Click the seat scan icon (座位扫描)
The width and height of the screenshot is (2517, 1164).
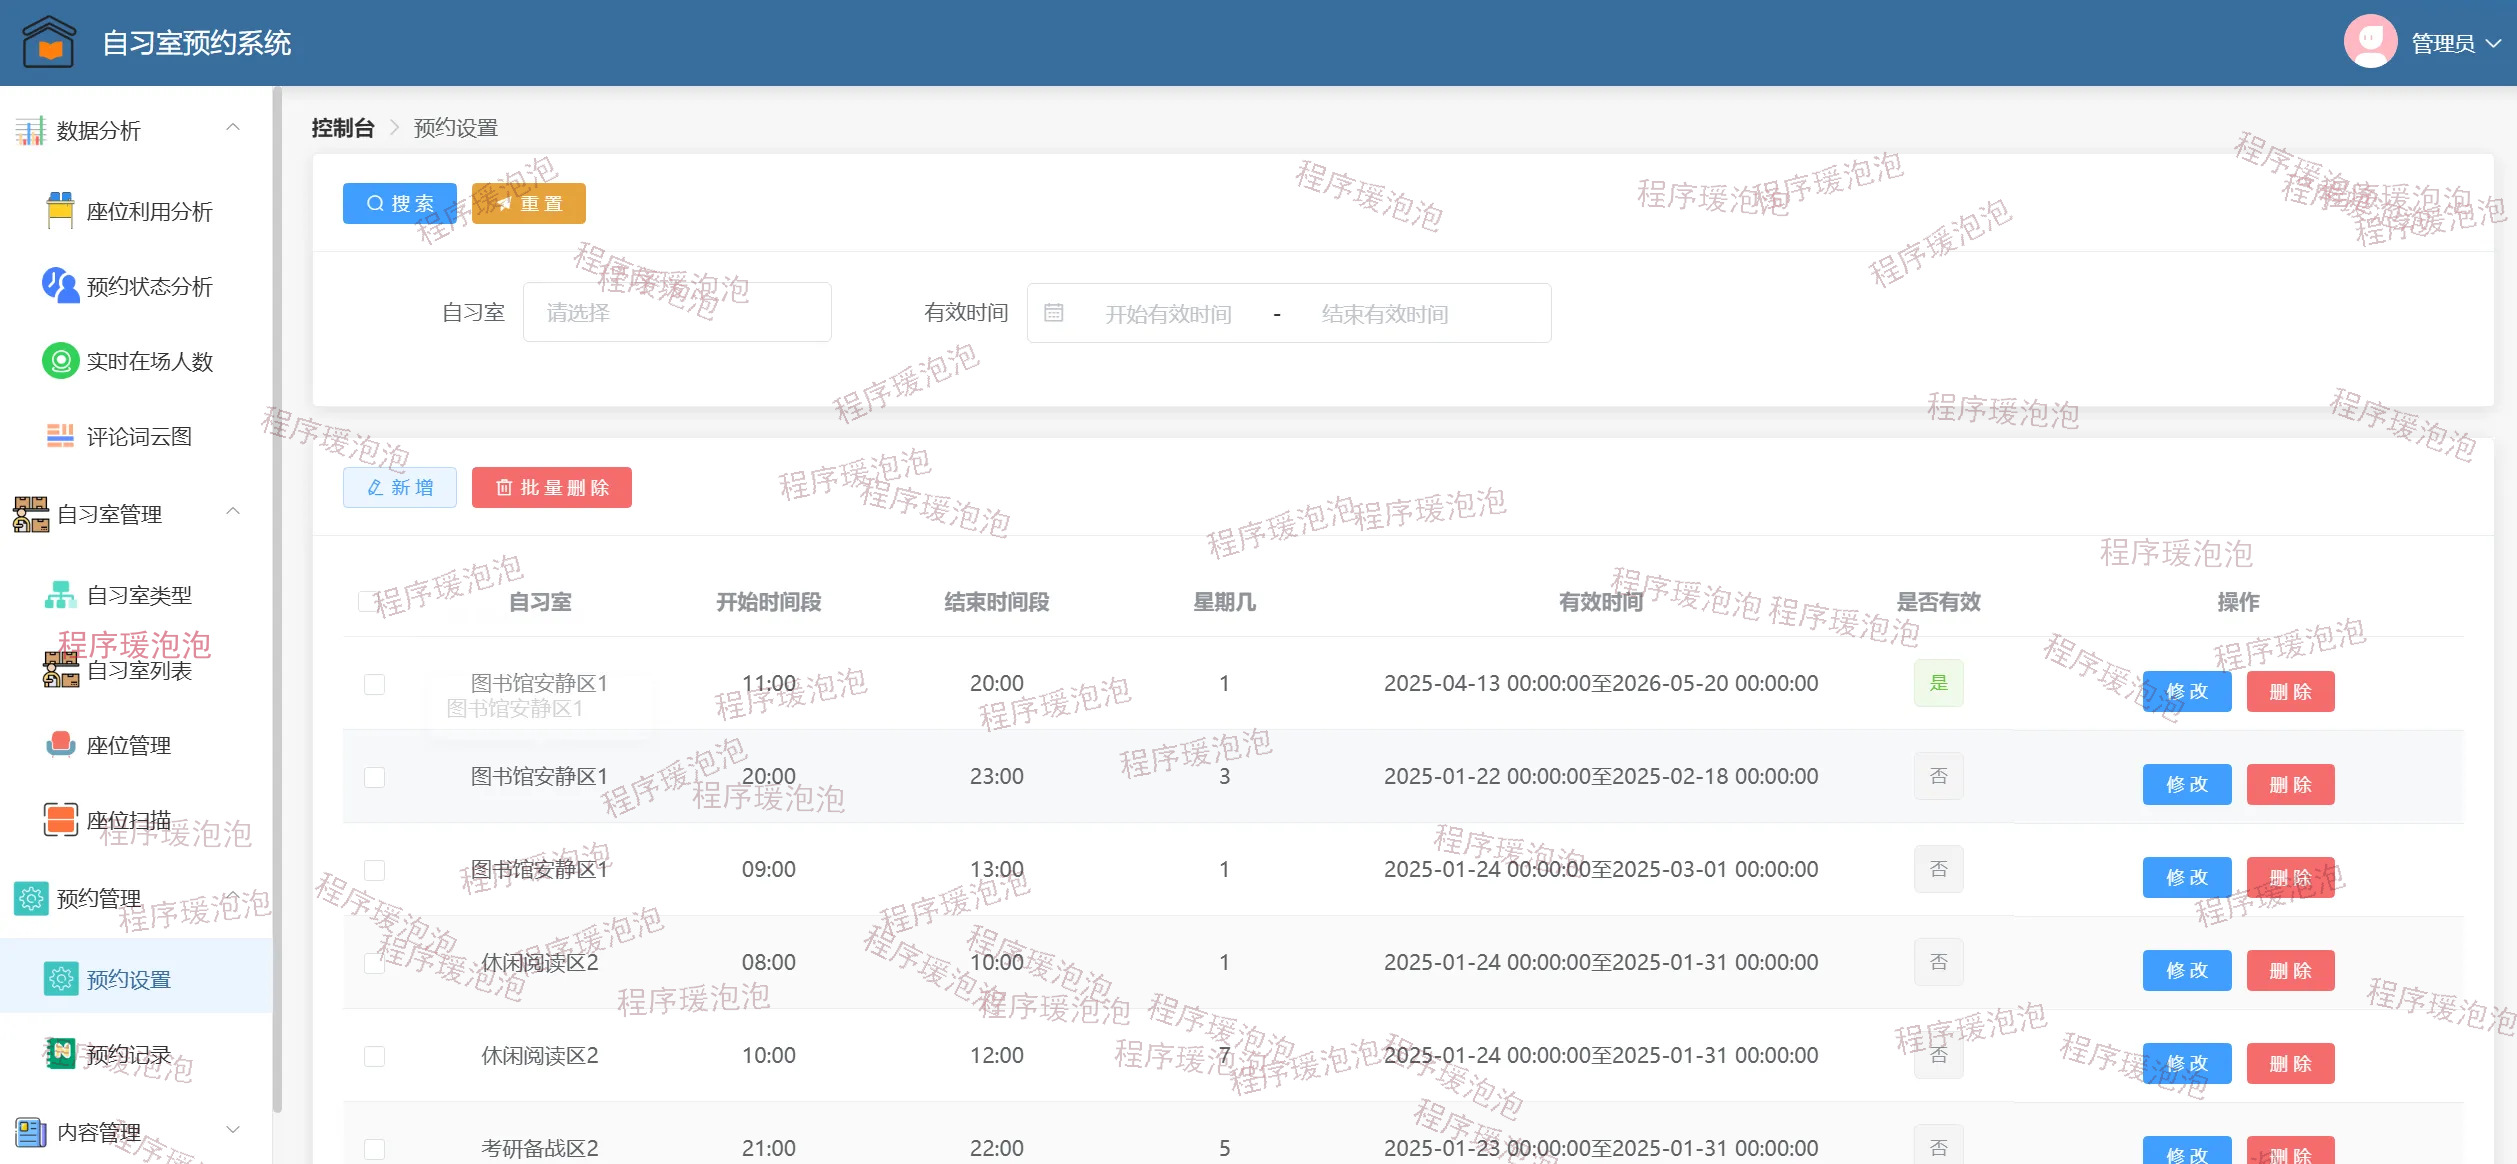point(60,820)
